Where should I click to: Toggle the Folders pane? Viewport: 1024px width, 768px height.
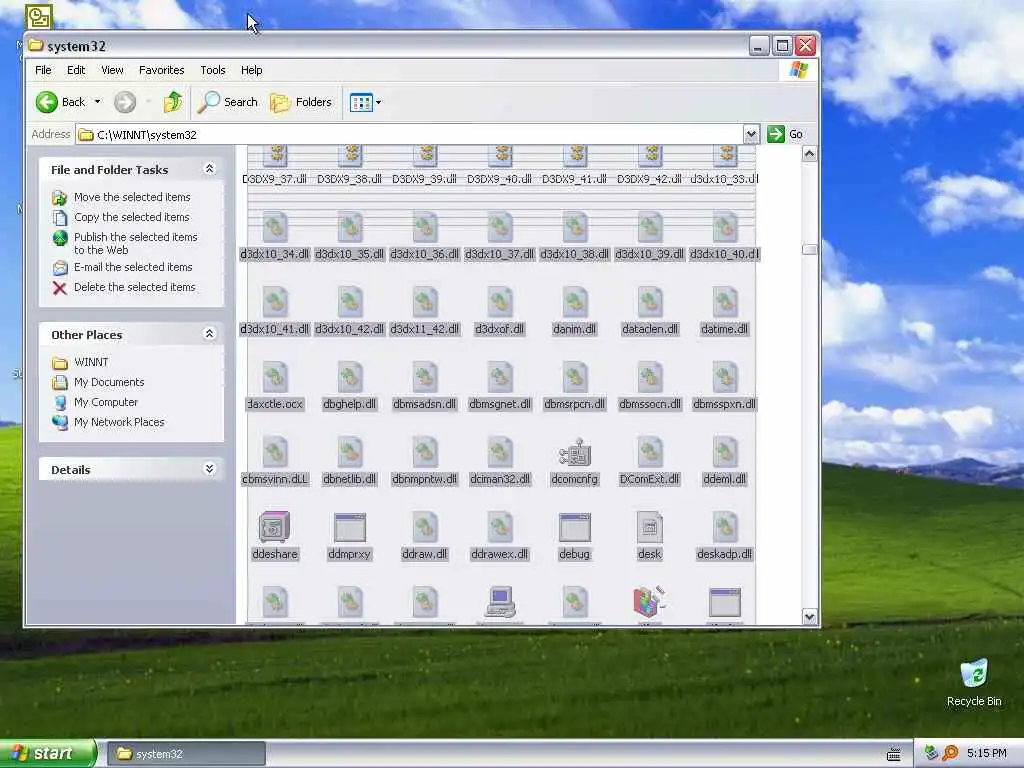pos(301,102)
